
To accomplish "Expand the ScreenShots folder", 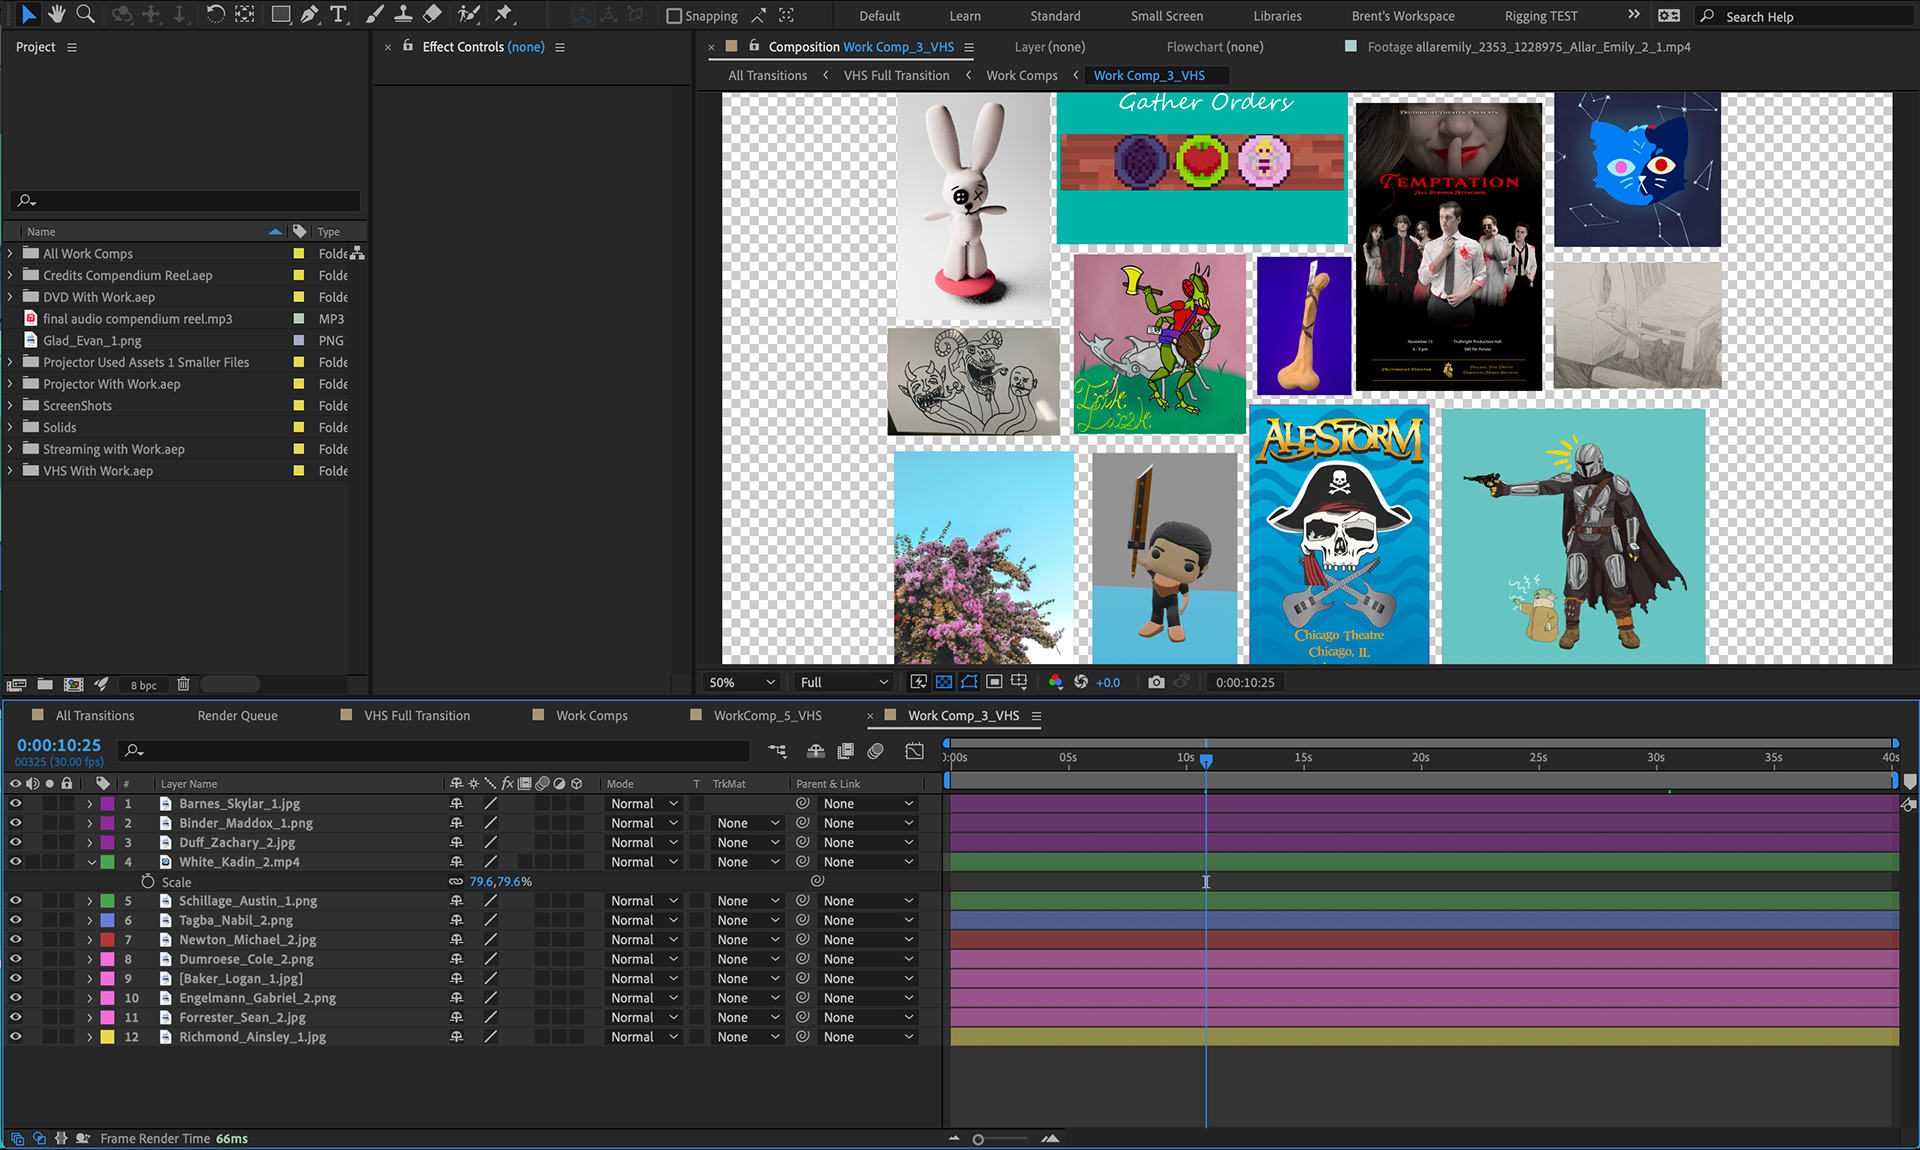I will (10, 406).
